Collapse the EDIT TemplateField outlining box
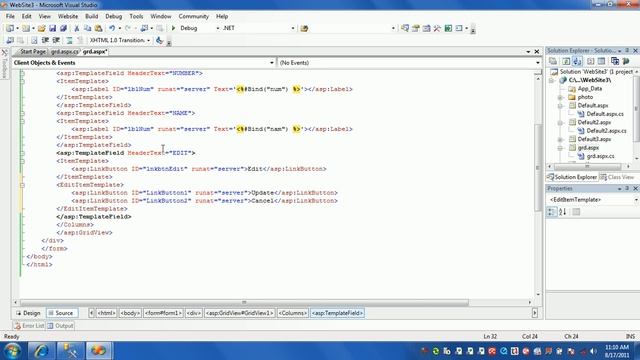The width and height of the screenshot is (640, 360). tap(22, 153)
